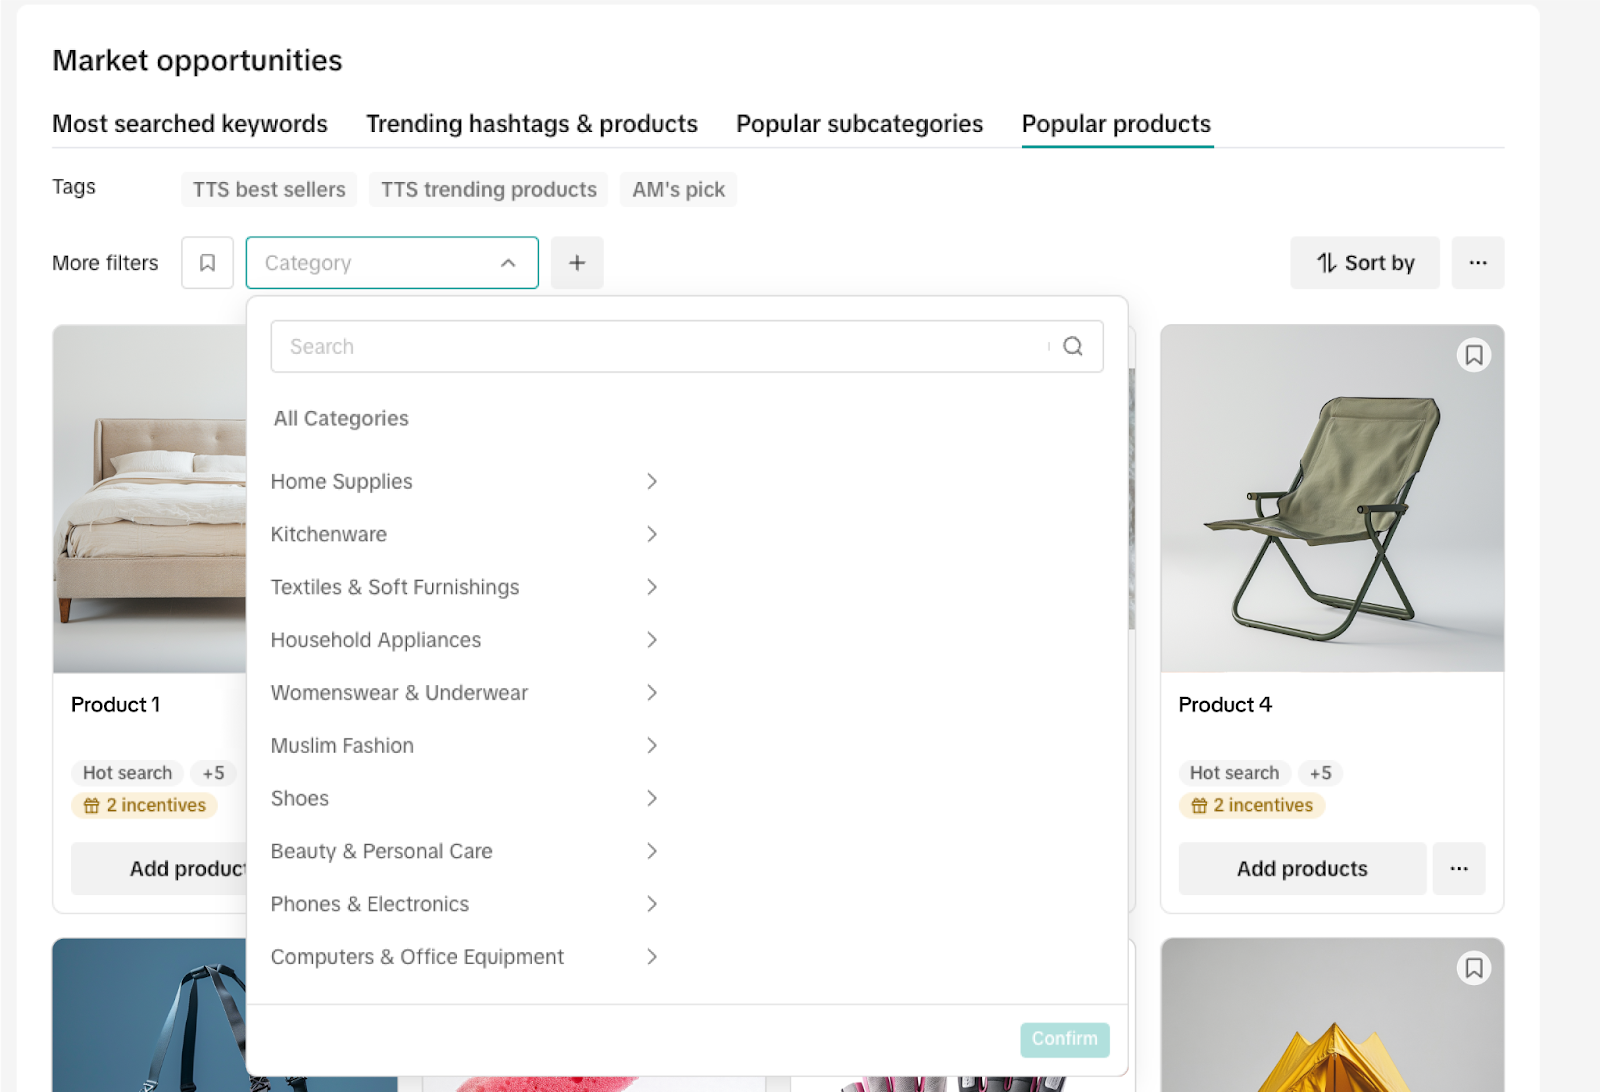Collapse the Category filter dropdown

pos(508,262)
